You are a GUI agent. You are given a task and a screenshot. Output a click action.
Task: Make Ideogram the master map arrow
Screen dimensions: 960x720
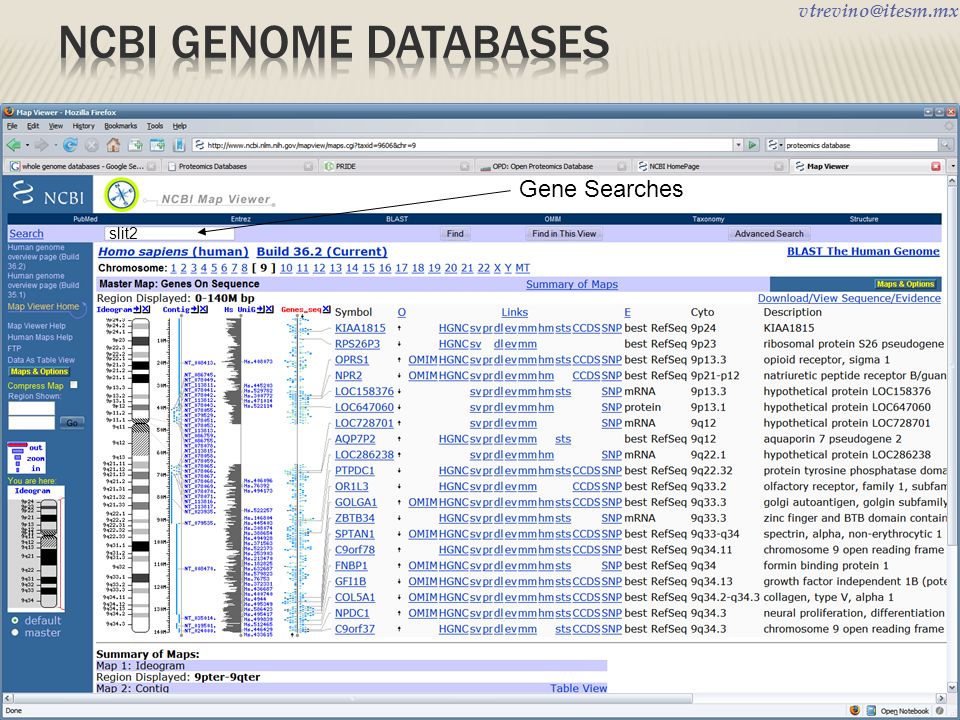(x=137, y=309)
